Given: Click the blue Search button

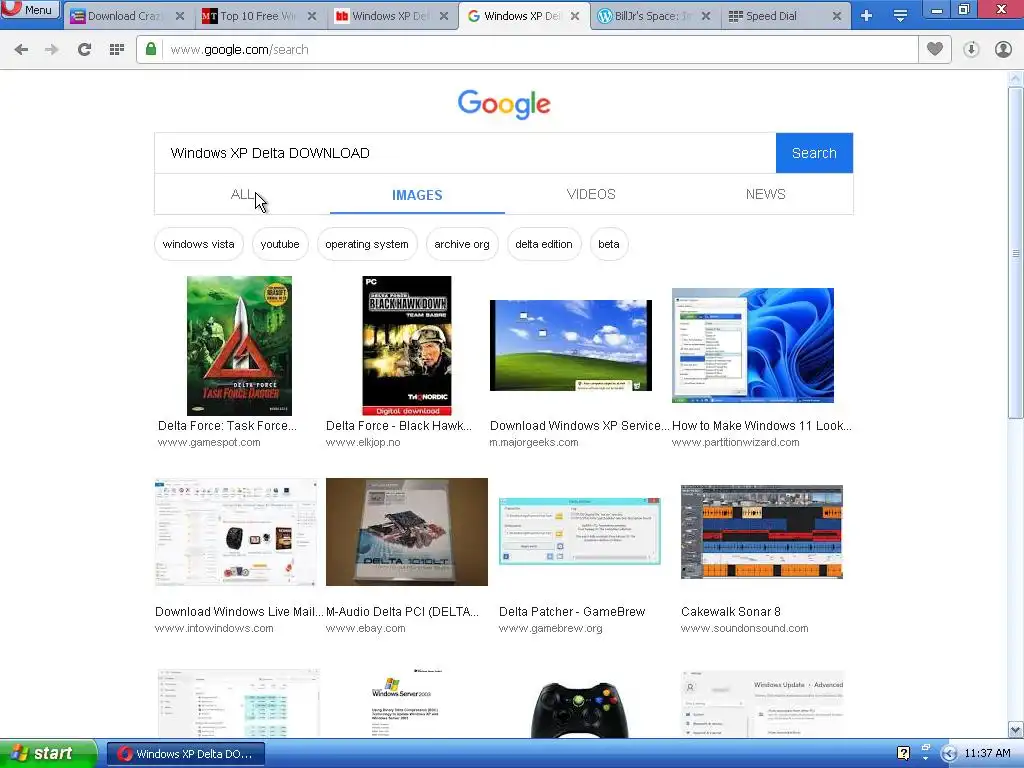Looking at the screenshot, I should coord(814,153).
